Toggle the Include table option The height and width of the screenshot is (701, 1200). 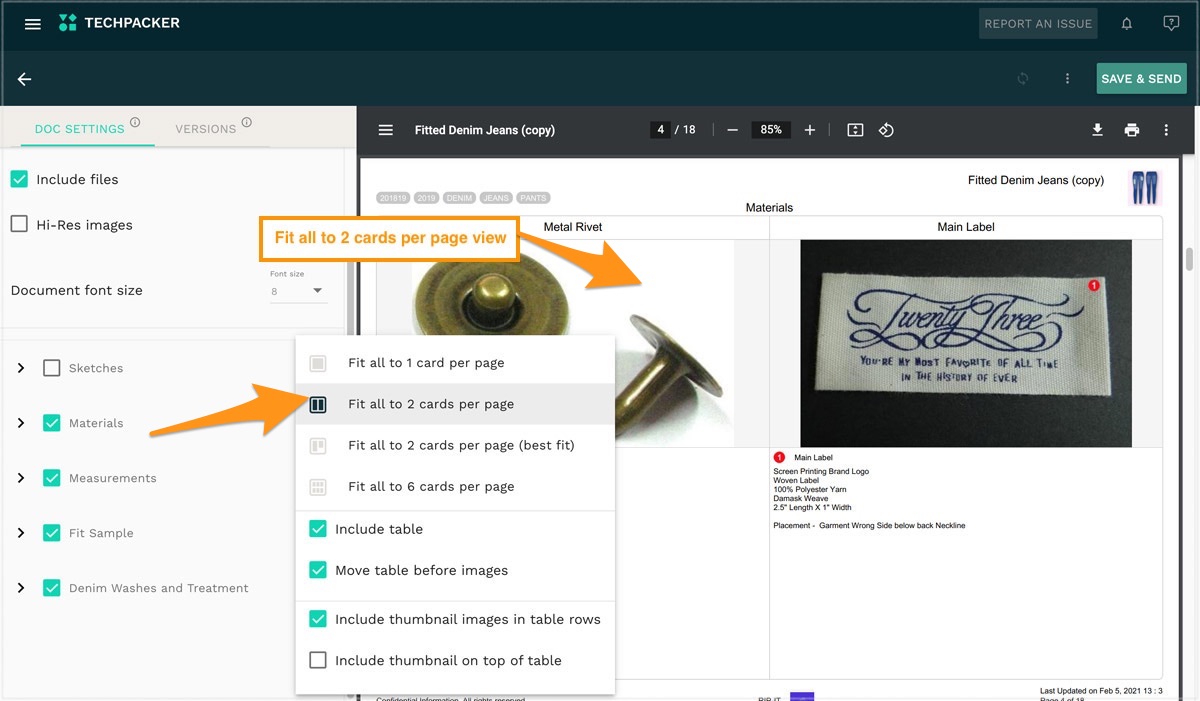pyautogui.click(x=318, y=529)
